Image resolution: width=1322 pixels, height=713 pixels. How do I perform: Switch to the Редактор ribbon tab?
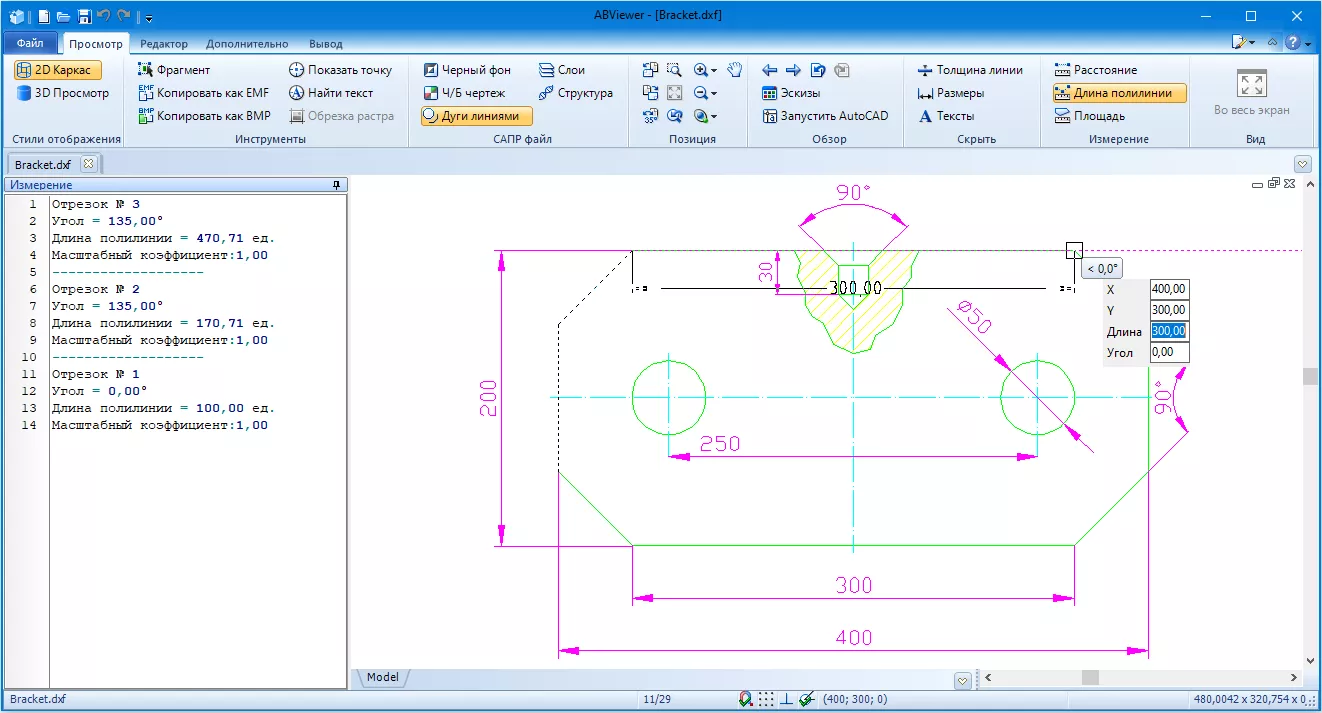click(163, 43)
